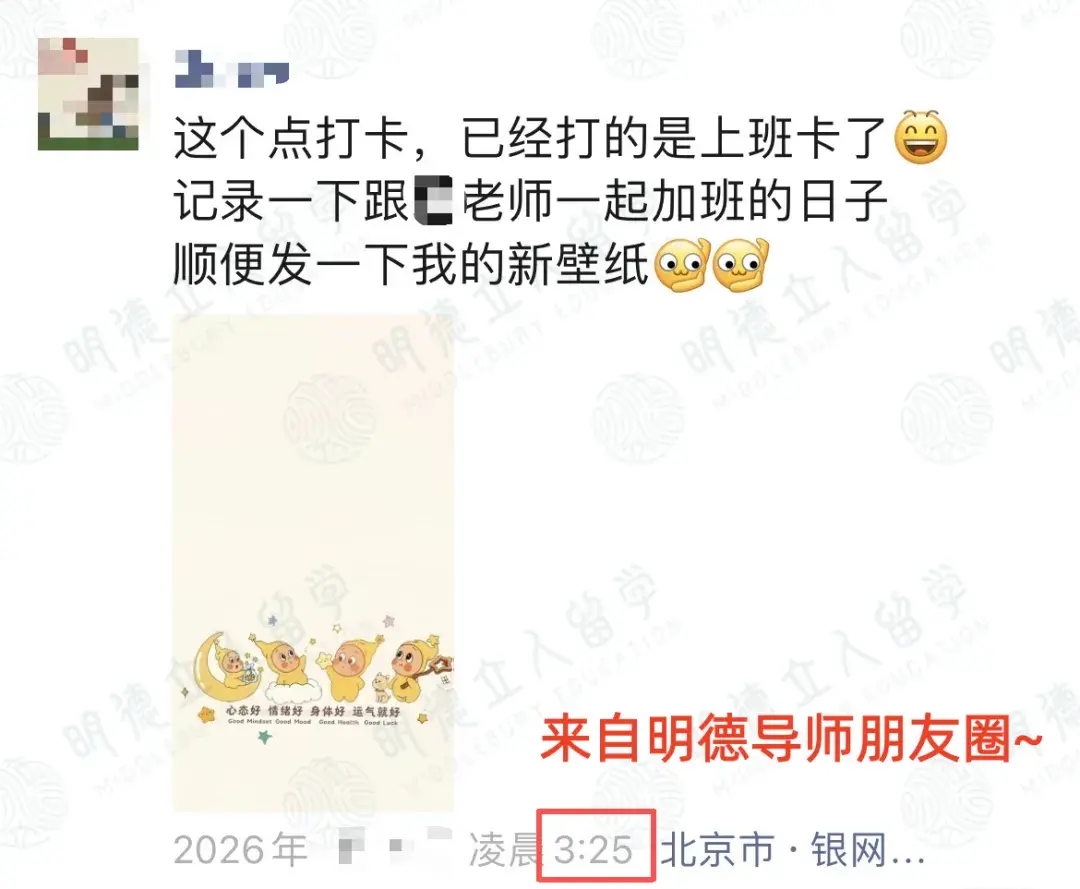The height and width of the screenshot is (889, 1080).
Task: Click the red 来自明德导师朋友圈~ caption
Action: (791, 739)
